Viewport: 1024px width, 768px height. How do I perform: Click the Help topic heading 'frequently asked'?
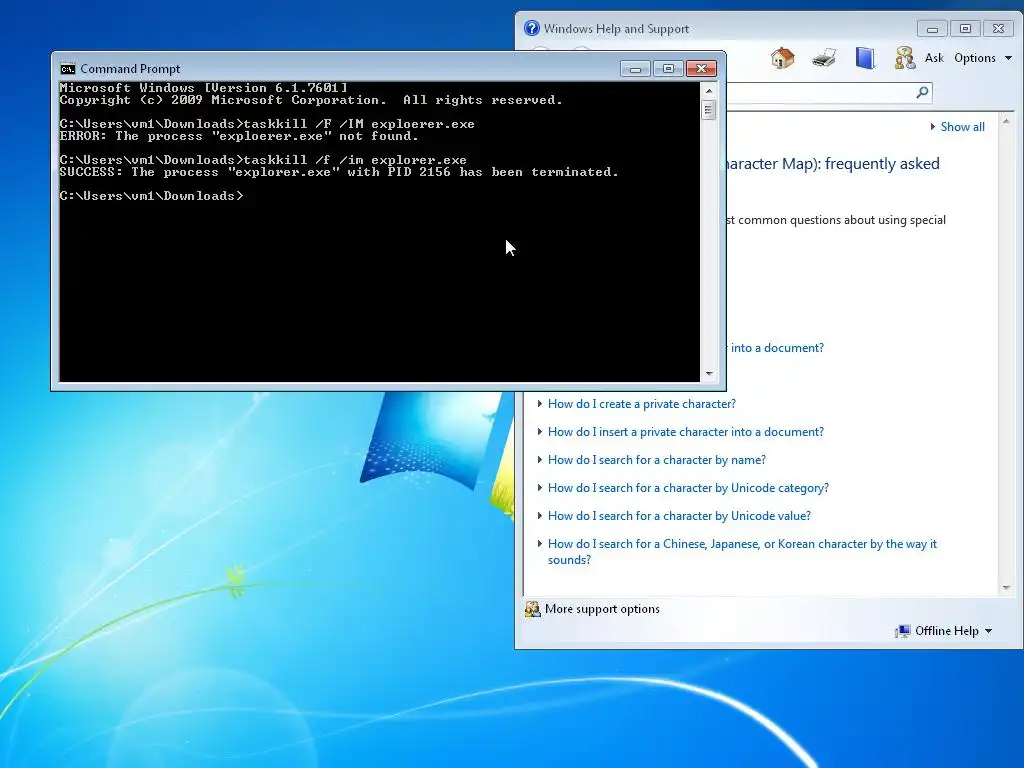882,164
